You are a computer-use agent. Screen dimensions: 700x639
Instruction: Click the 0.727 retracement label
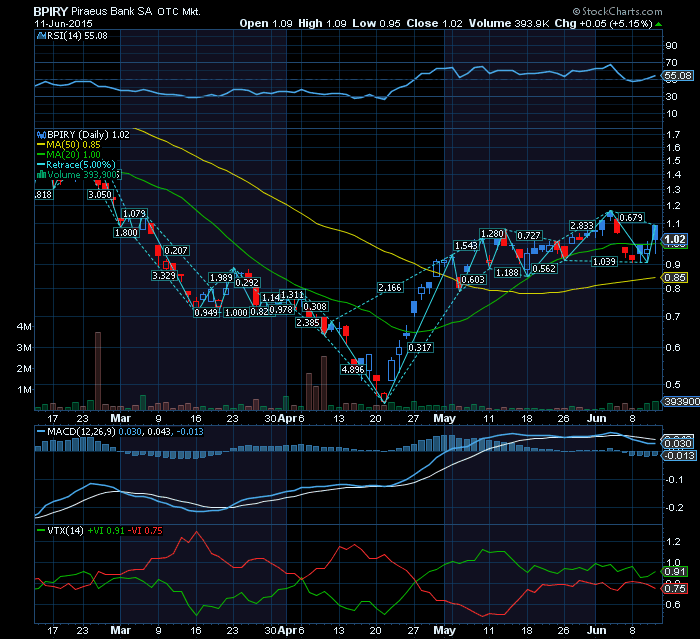click(x=529, y=235)
